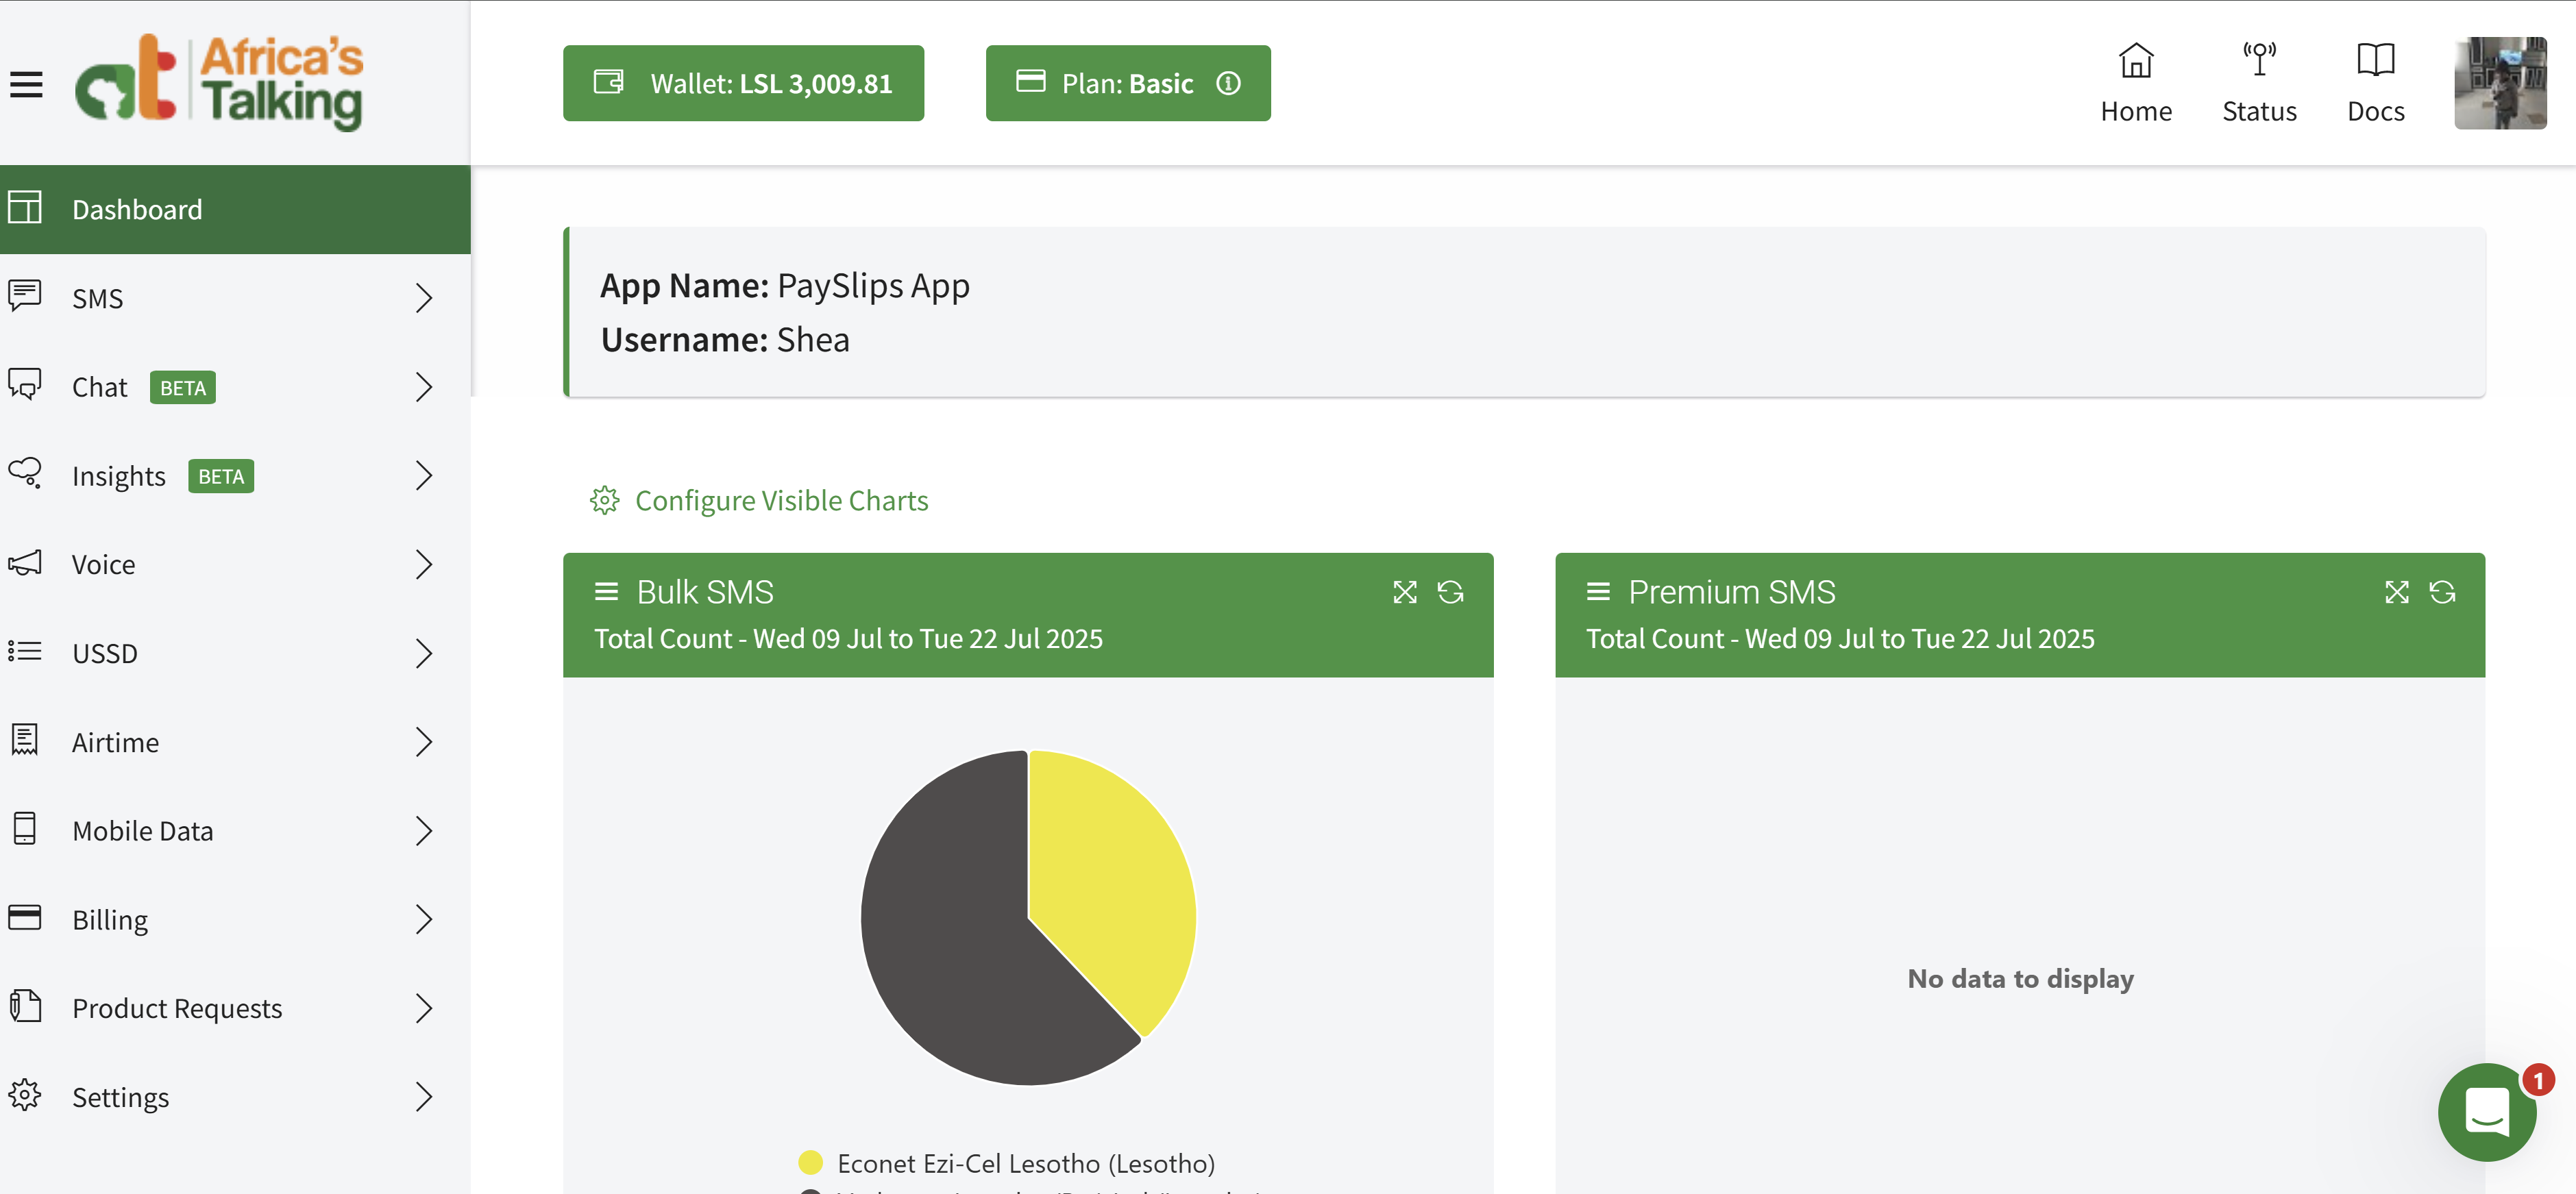
Task: Open the Dashboard sidebar item
Action: (235, 209)
